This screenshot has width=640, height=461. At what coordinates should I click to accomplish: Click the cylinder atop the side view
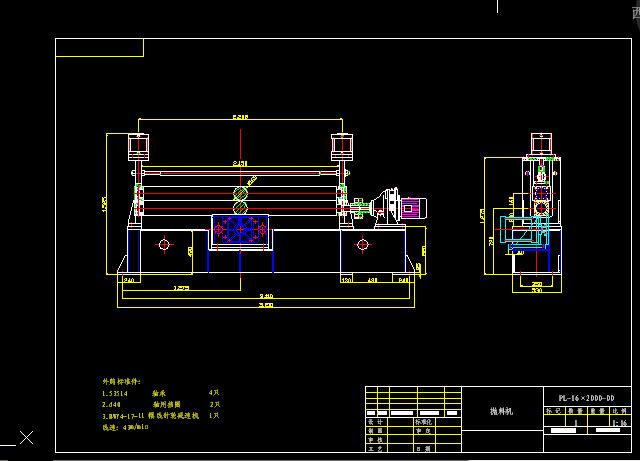(541, 144)
